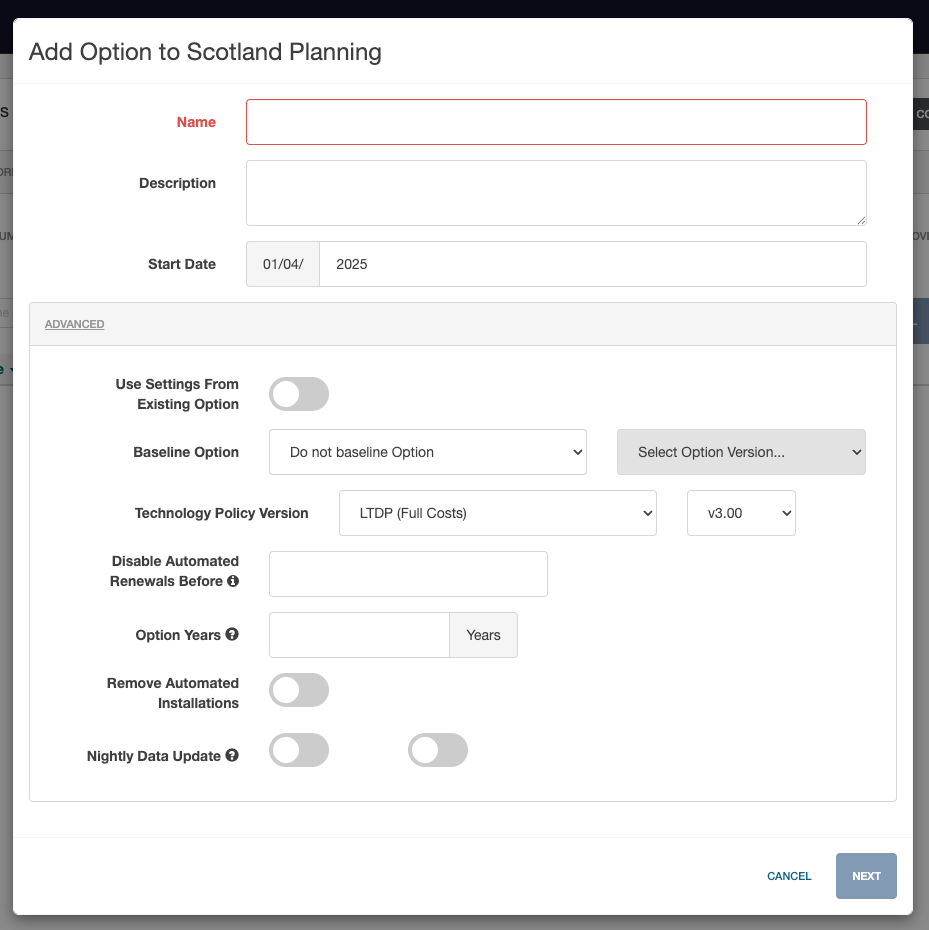Change the v3.00 version selector
This screenshot has height=930, width=929.
[740, 512]
